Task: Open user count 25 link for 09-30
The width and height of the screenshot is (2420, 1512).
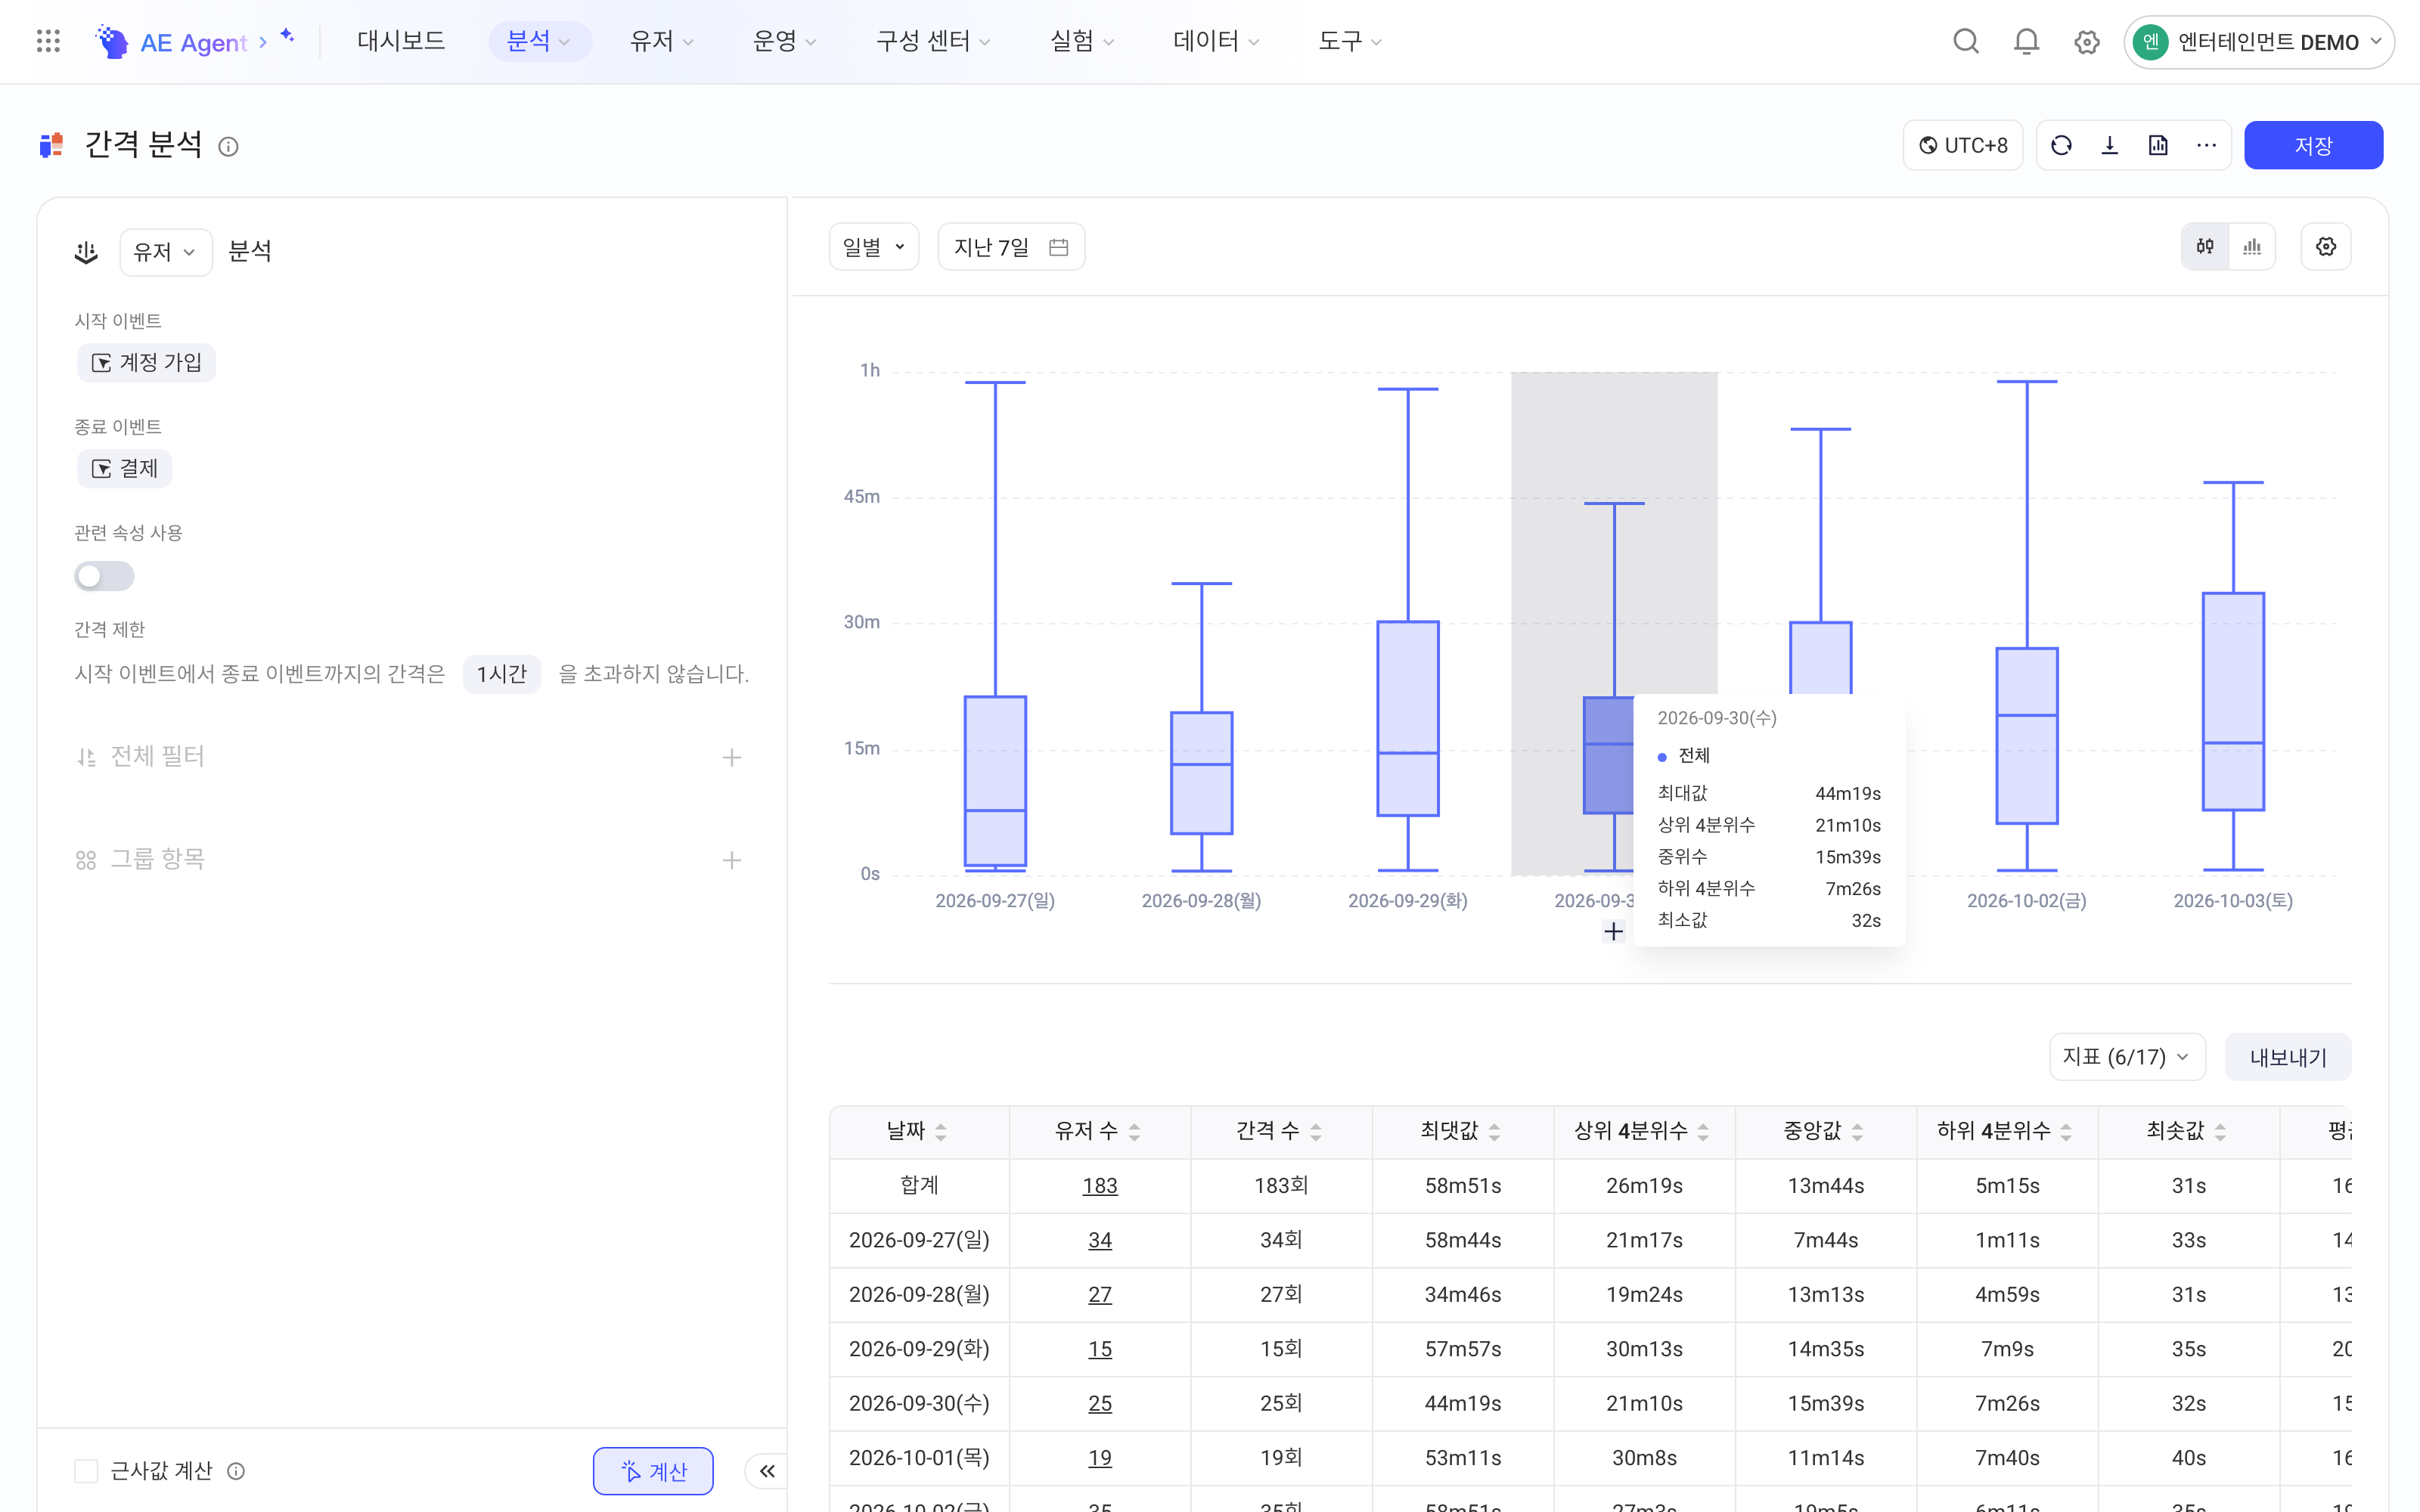Action: (x=1099, y=1404)
